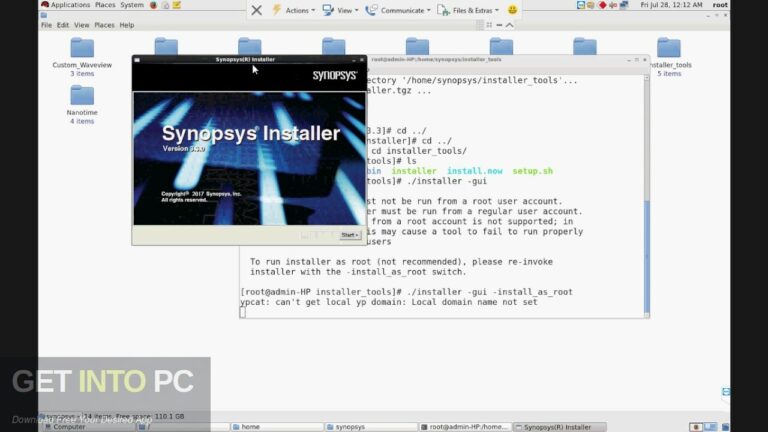The height and width of the screenshot is (432, 768).
Task: Open the Communicate dropdown in remote toolbar
Action: (x=398, y=10)
